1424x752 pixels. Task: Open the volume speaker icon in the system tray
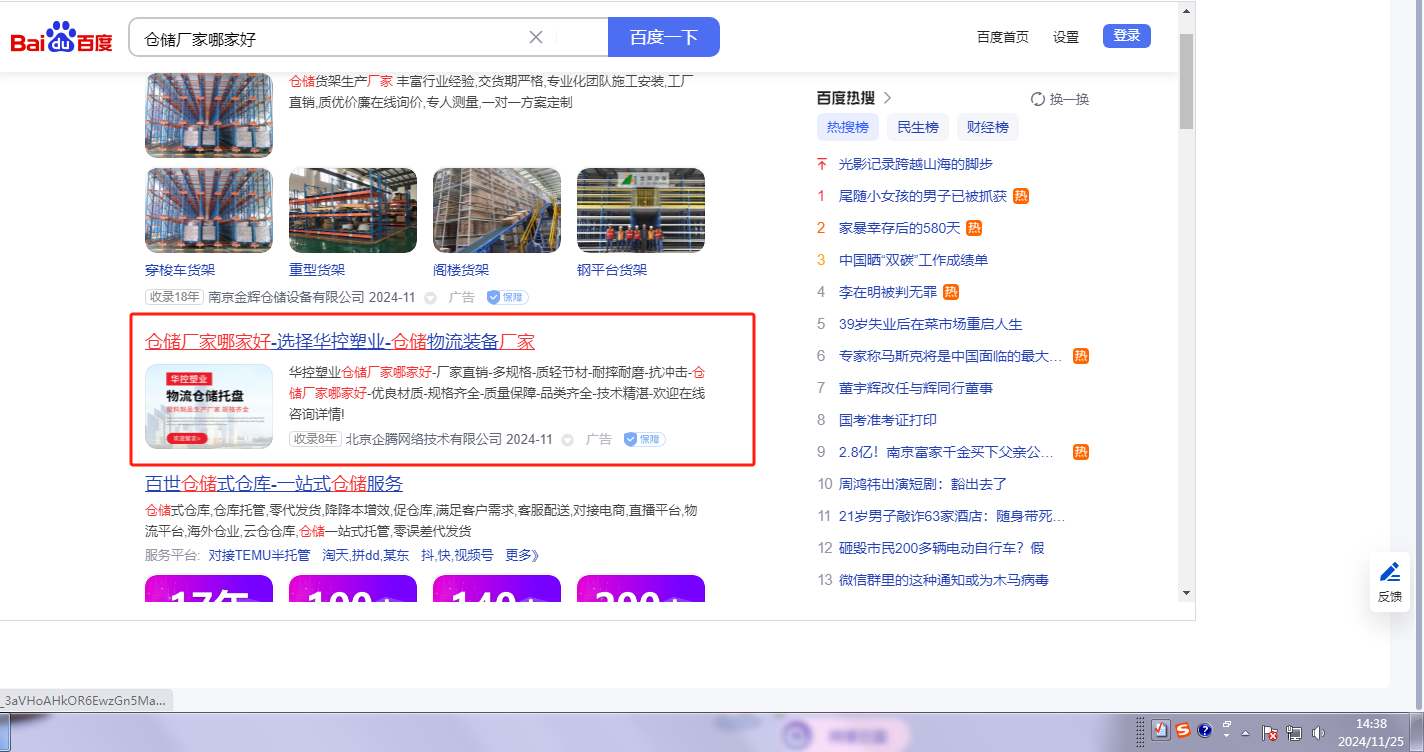click(1318, 732)
